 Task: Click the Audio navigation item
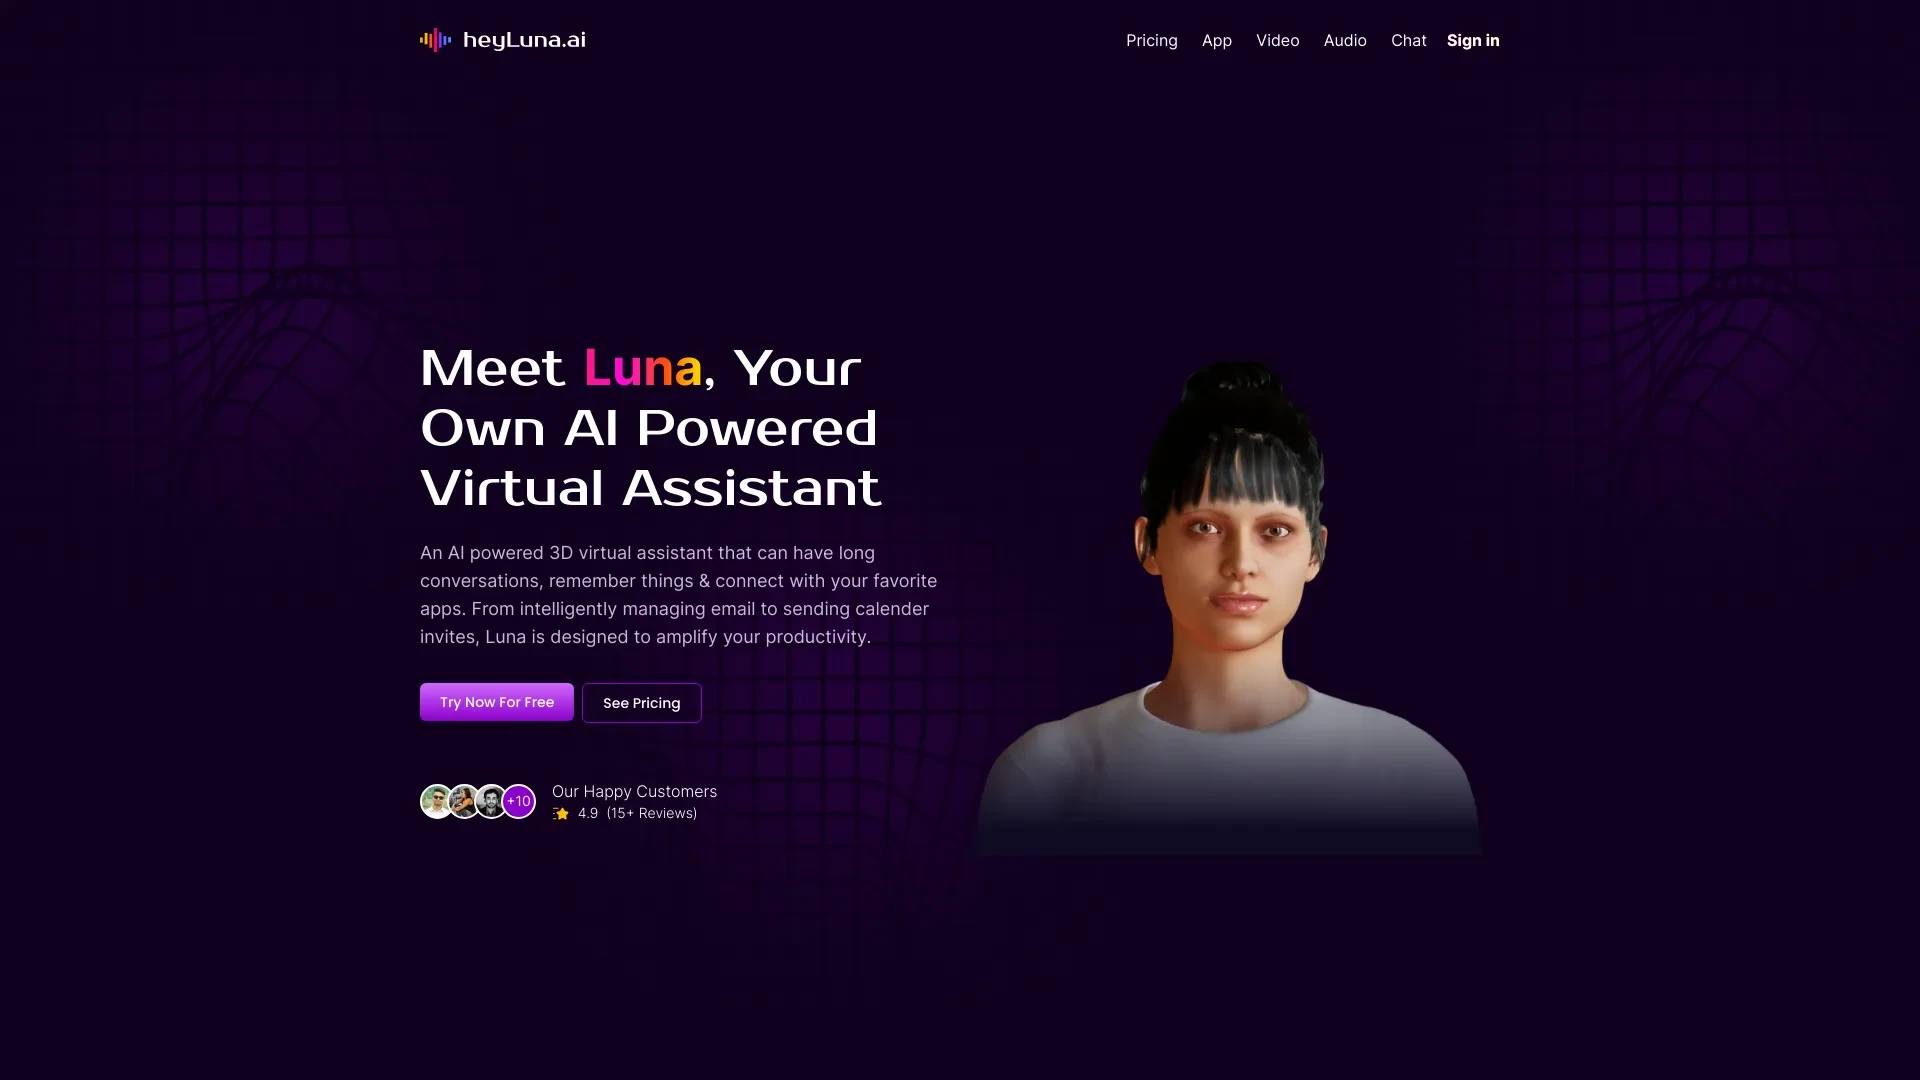pyautogui.click(x=1345, y=40)
